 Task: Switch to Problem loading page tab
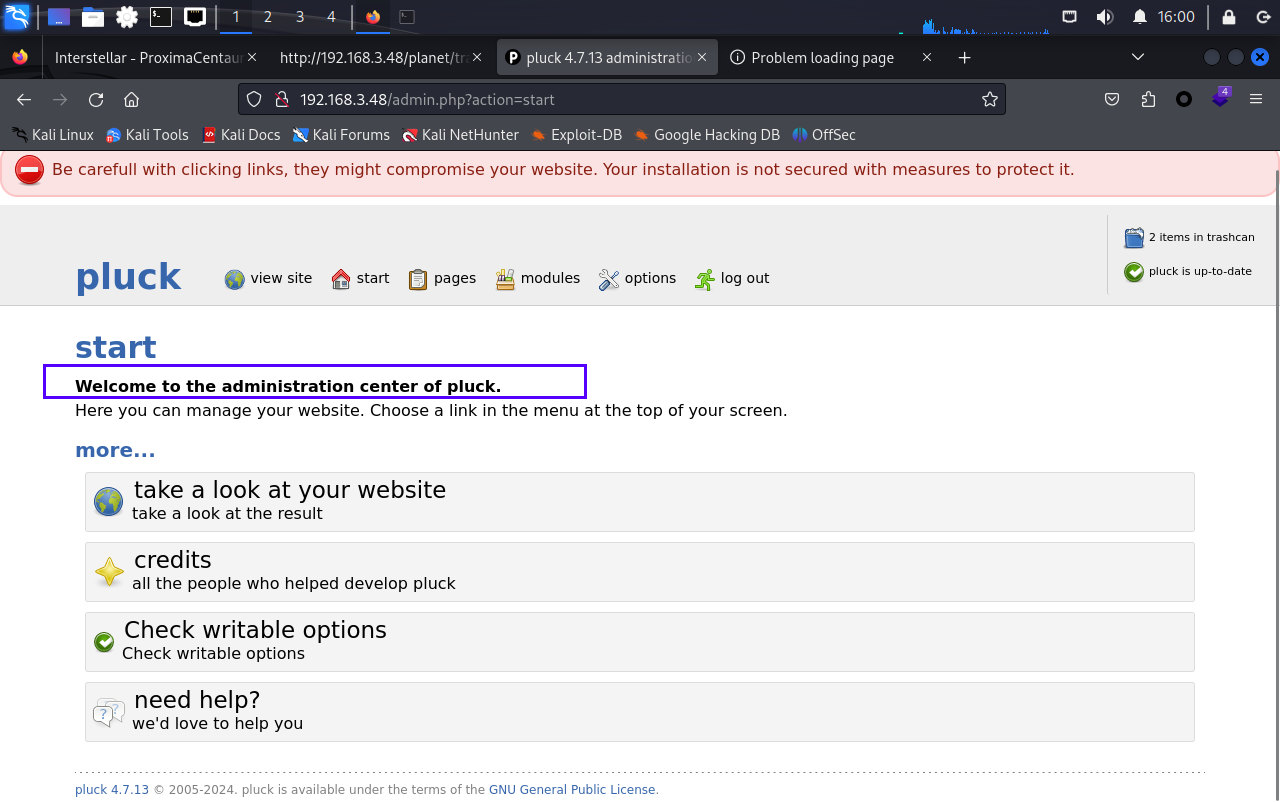822,58
